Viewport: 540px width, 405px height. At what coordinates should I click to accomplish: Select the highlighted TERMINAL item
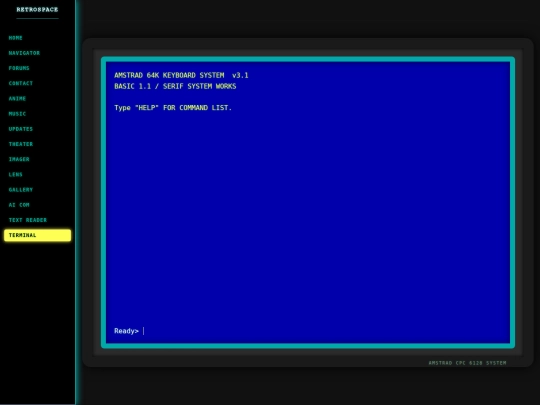pyautogui.click(x=38, y=235)
